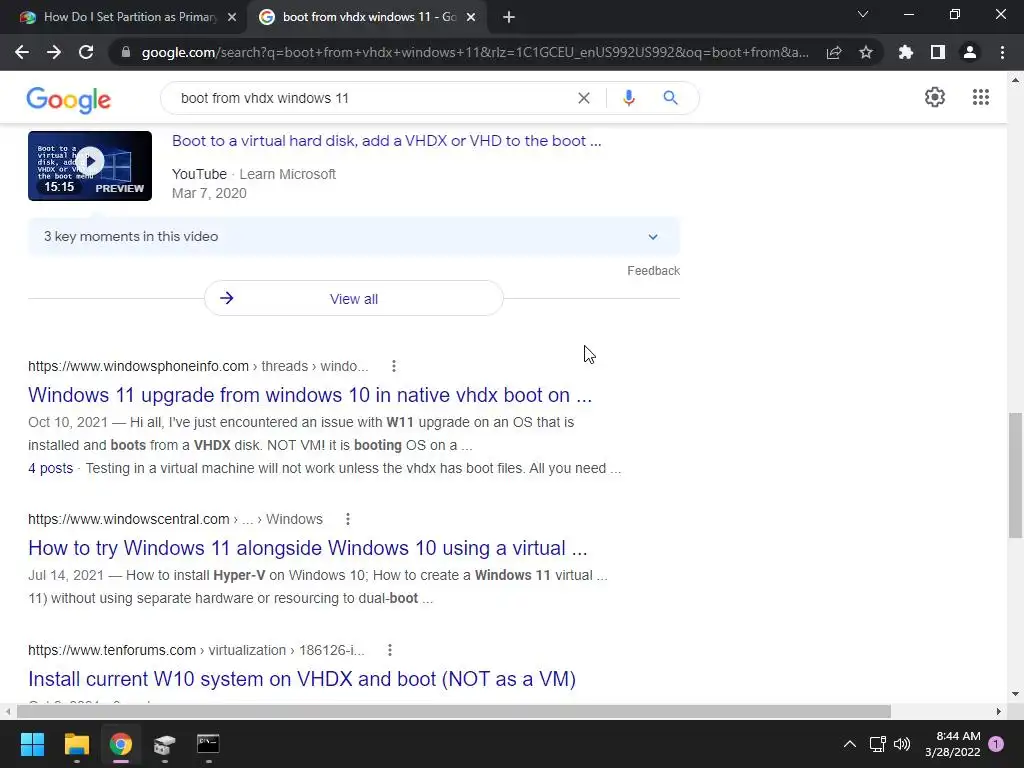Open the Command Prompt taskbar icon
The image size is (1024, 768).
click(x=208, y=744)
